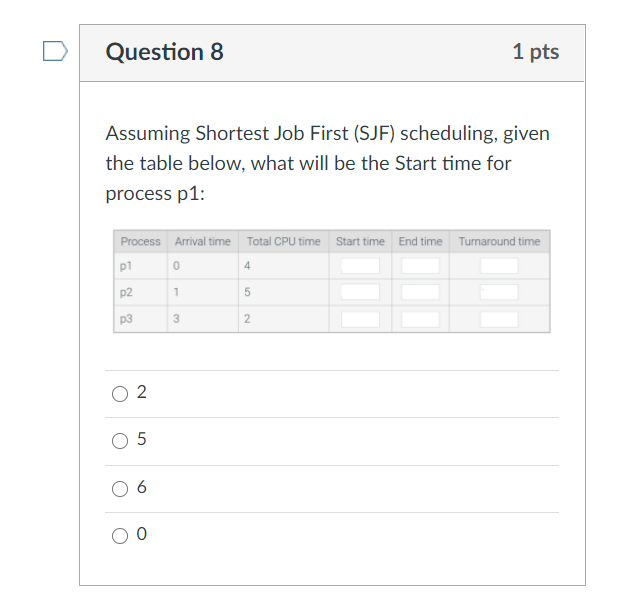Choose the radio button for 5
Screen dimensions: 629x614
click(x=121, y=441)
